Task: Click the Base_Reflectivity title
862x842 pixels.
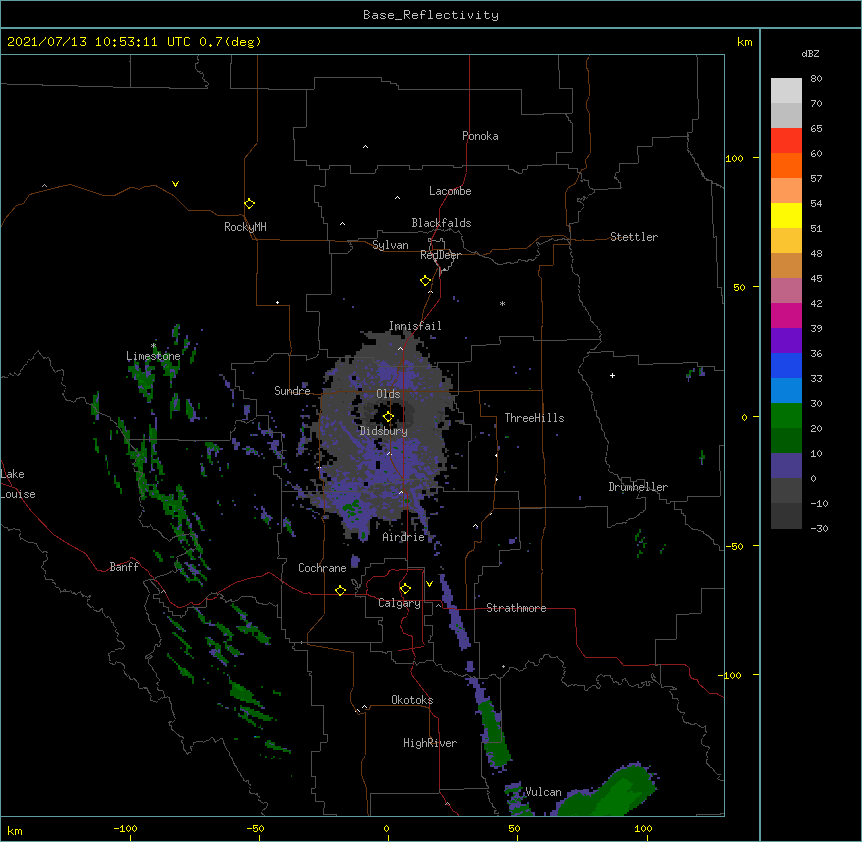Action: (431, 15)
